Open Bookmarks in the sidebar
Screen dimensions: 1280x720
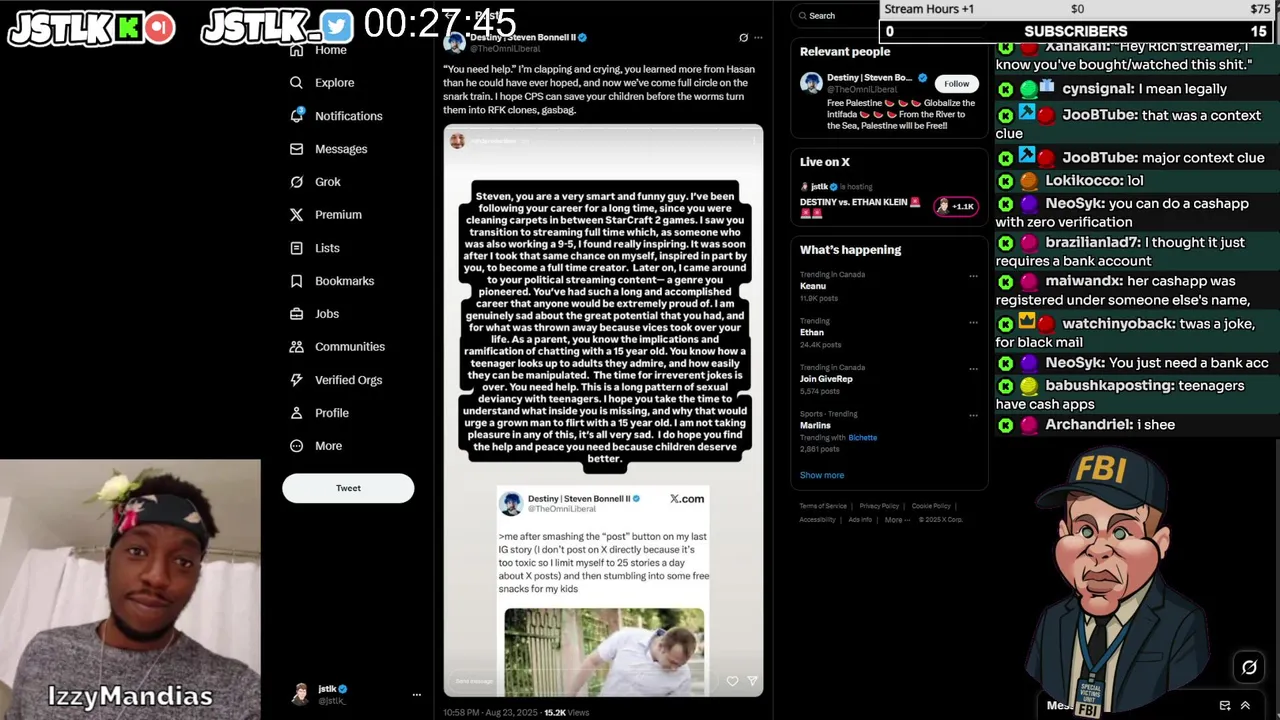(x=332, y=281)
